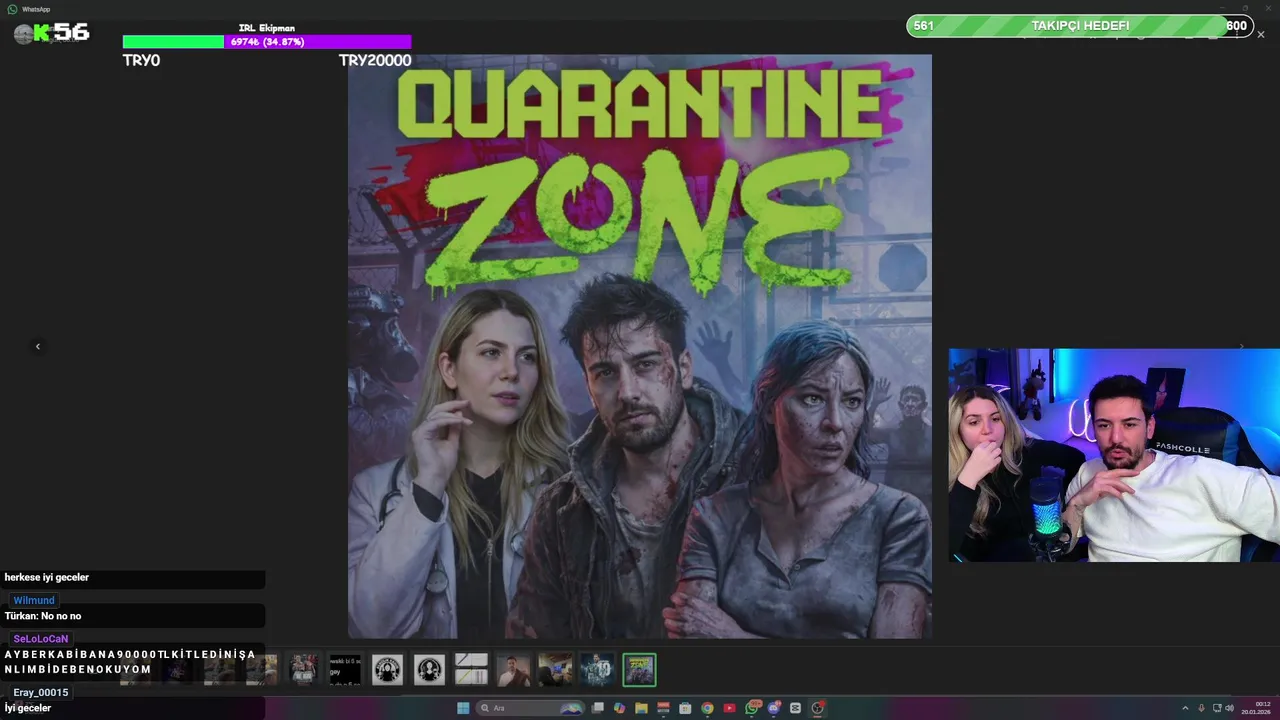Select football player number 10 thumbnail
The image size is (1280, 720).
[597, 669]
